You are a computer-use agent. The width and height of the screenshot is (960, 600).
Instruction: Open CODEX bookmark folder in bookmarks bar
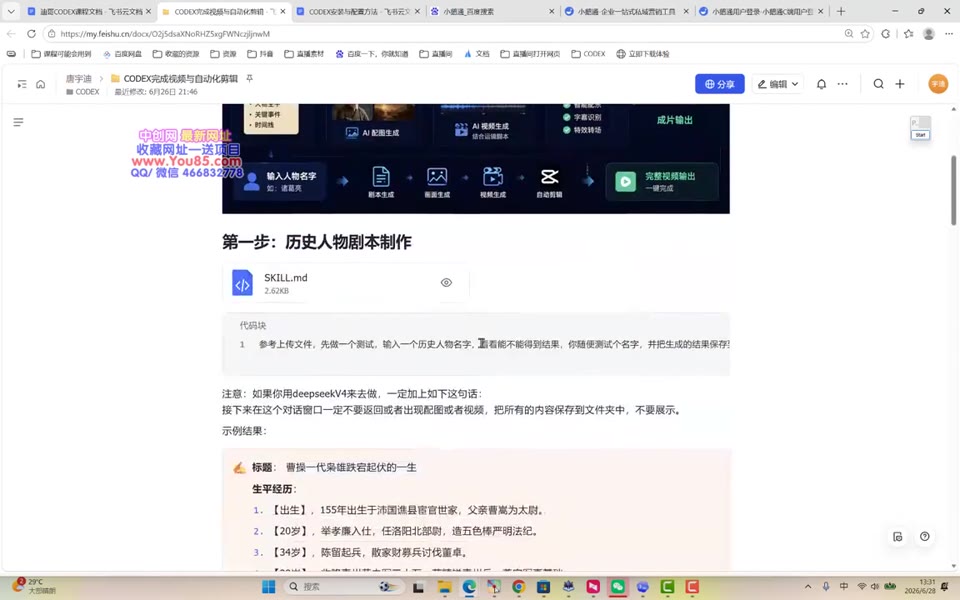(x=588, y=54)
